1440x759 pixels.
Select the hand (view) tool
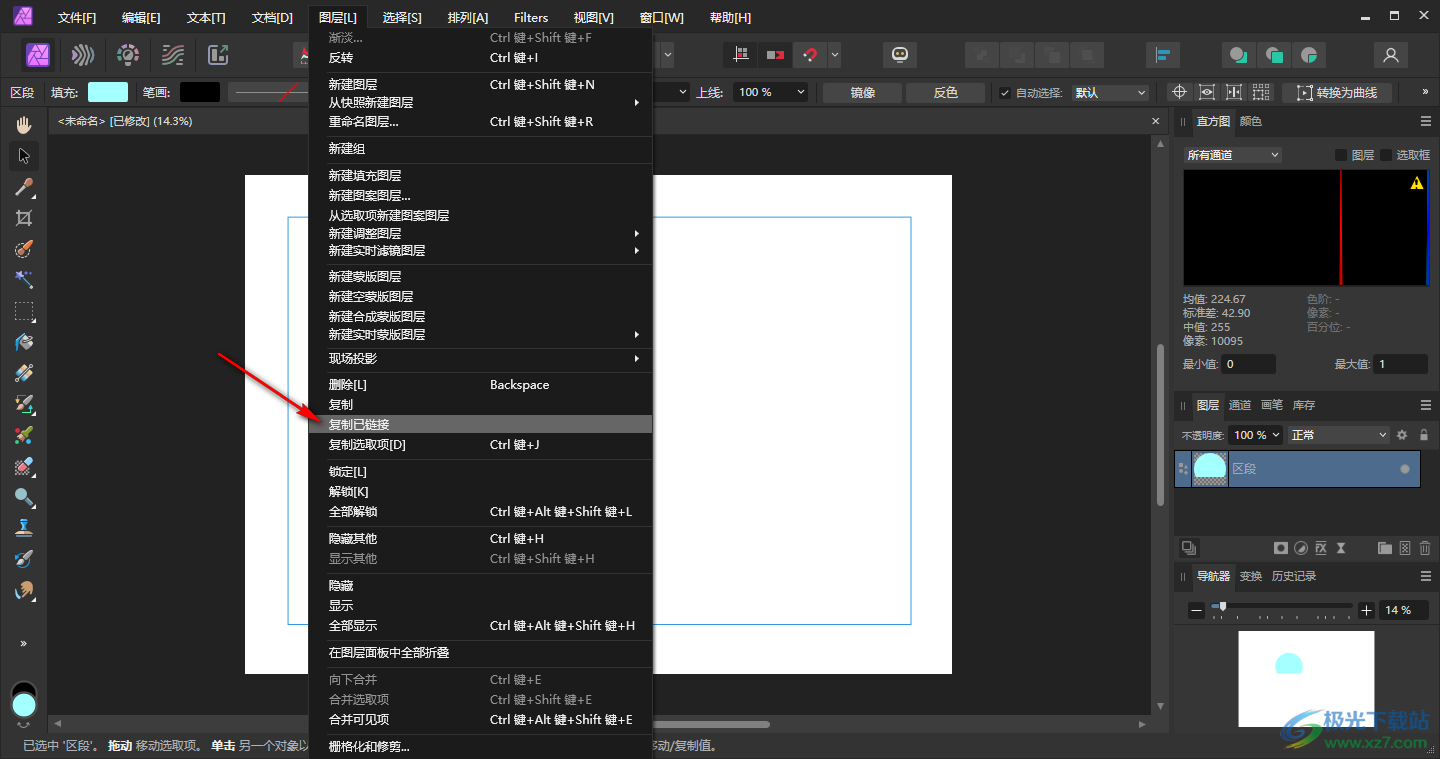[24, 125]
